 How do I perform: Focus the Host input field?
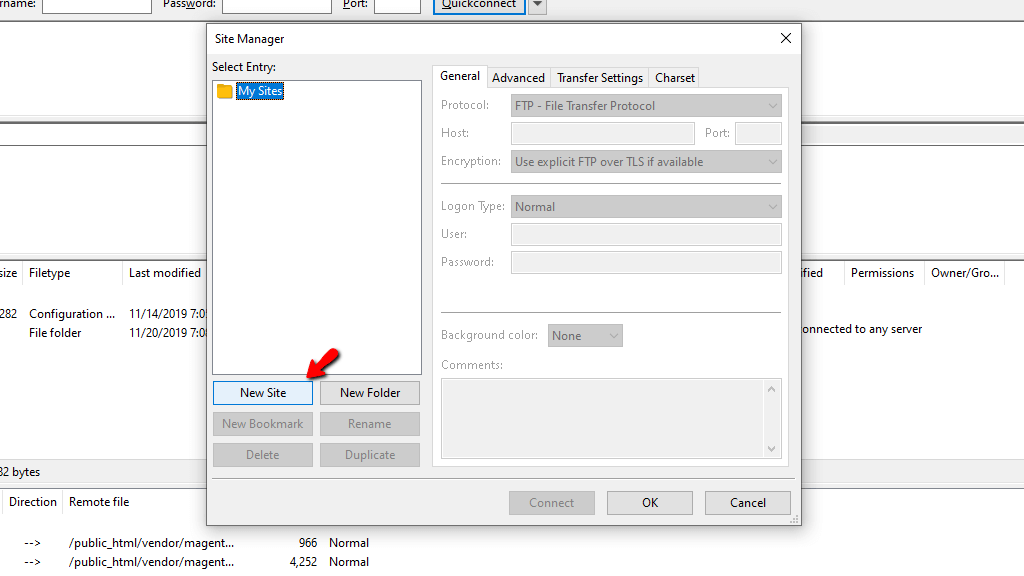click(603, 133)
